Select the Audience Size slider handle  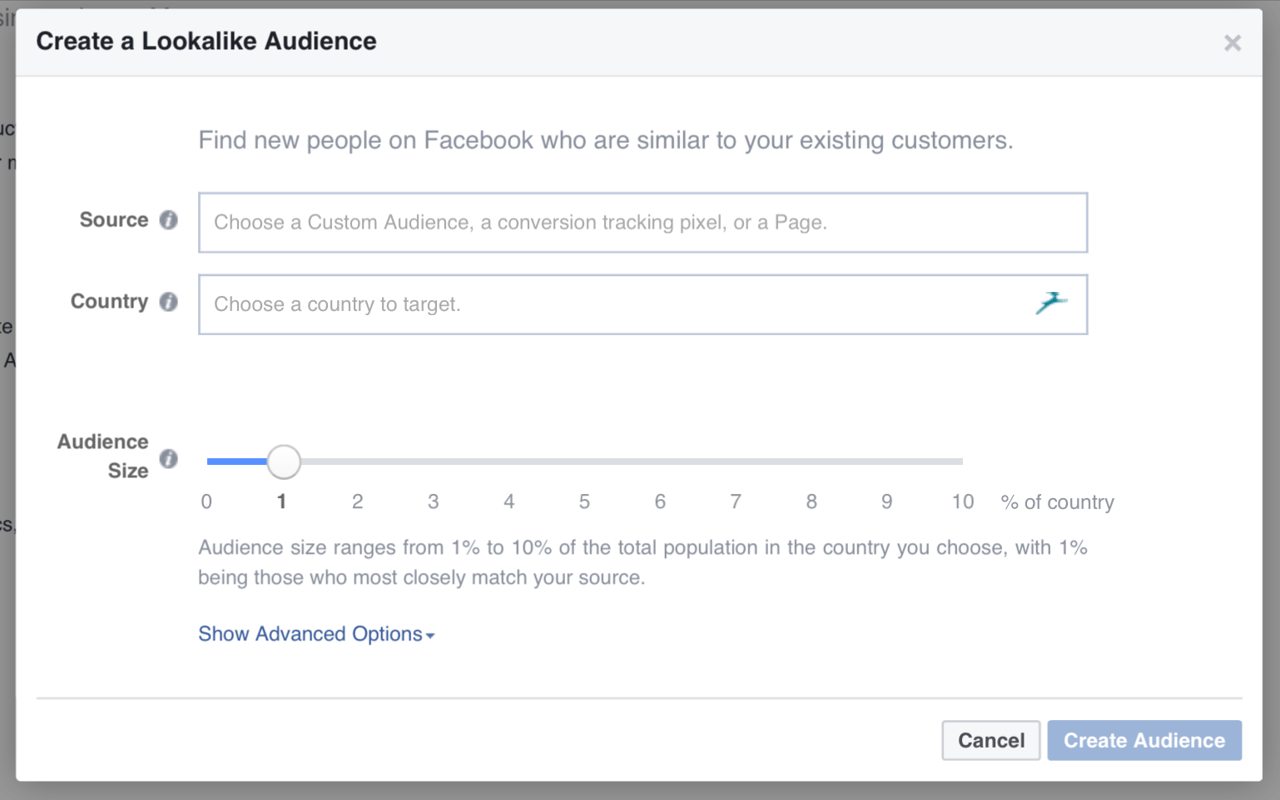coord(284,461)
